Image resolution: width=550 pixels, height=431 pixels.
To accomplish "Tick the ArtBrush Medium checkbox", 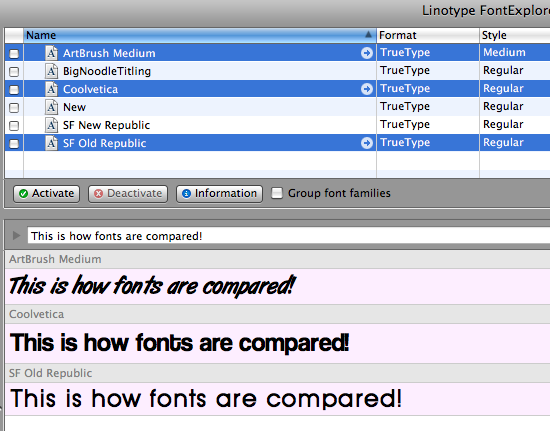I will coord(14,54).
